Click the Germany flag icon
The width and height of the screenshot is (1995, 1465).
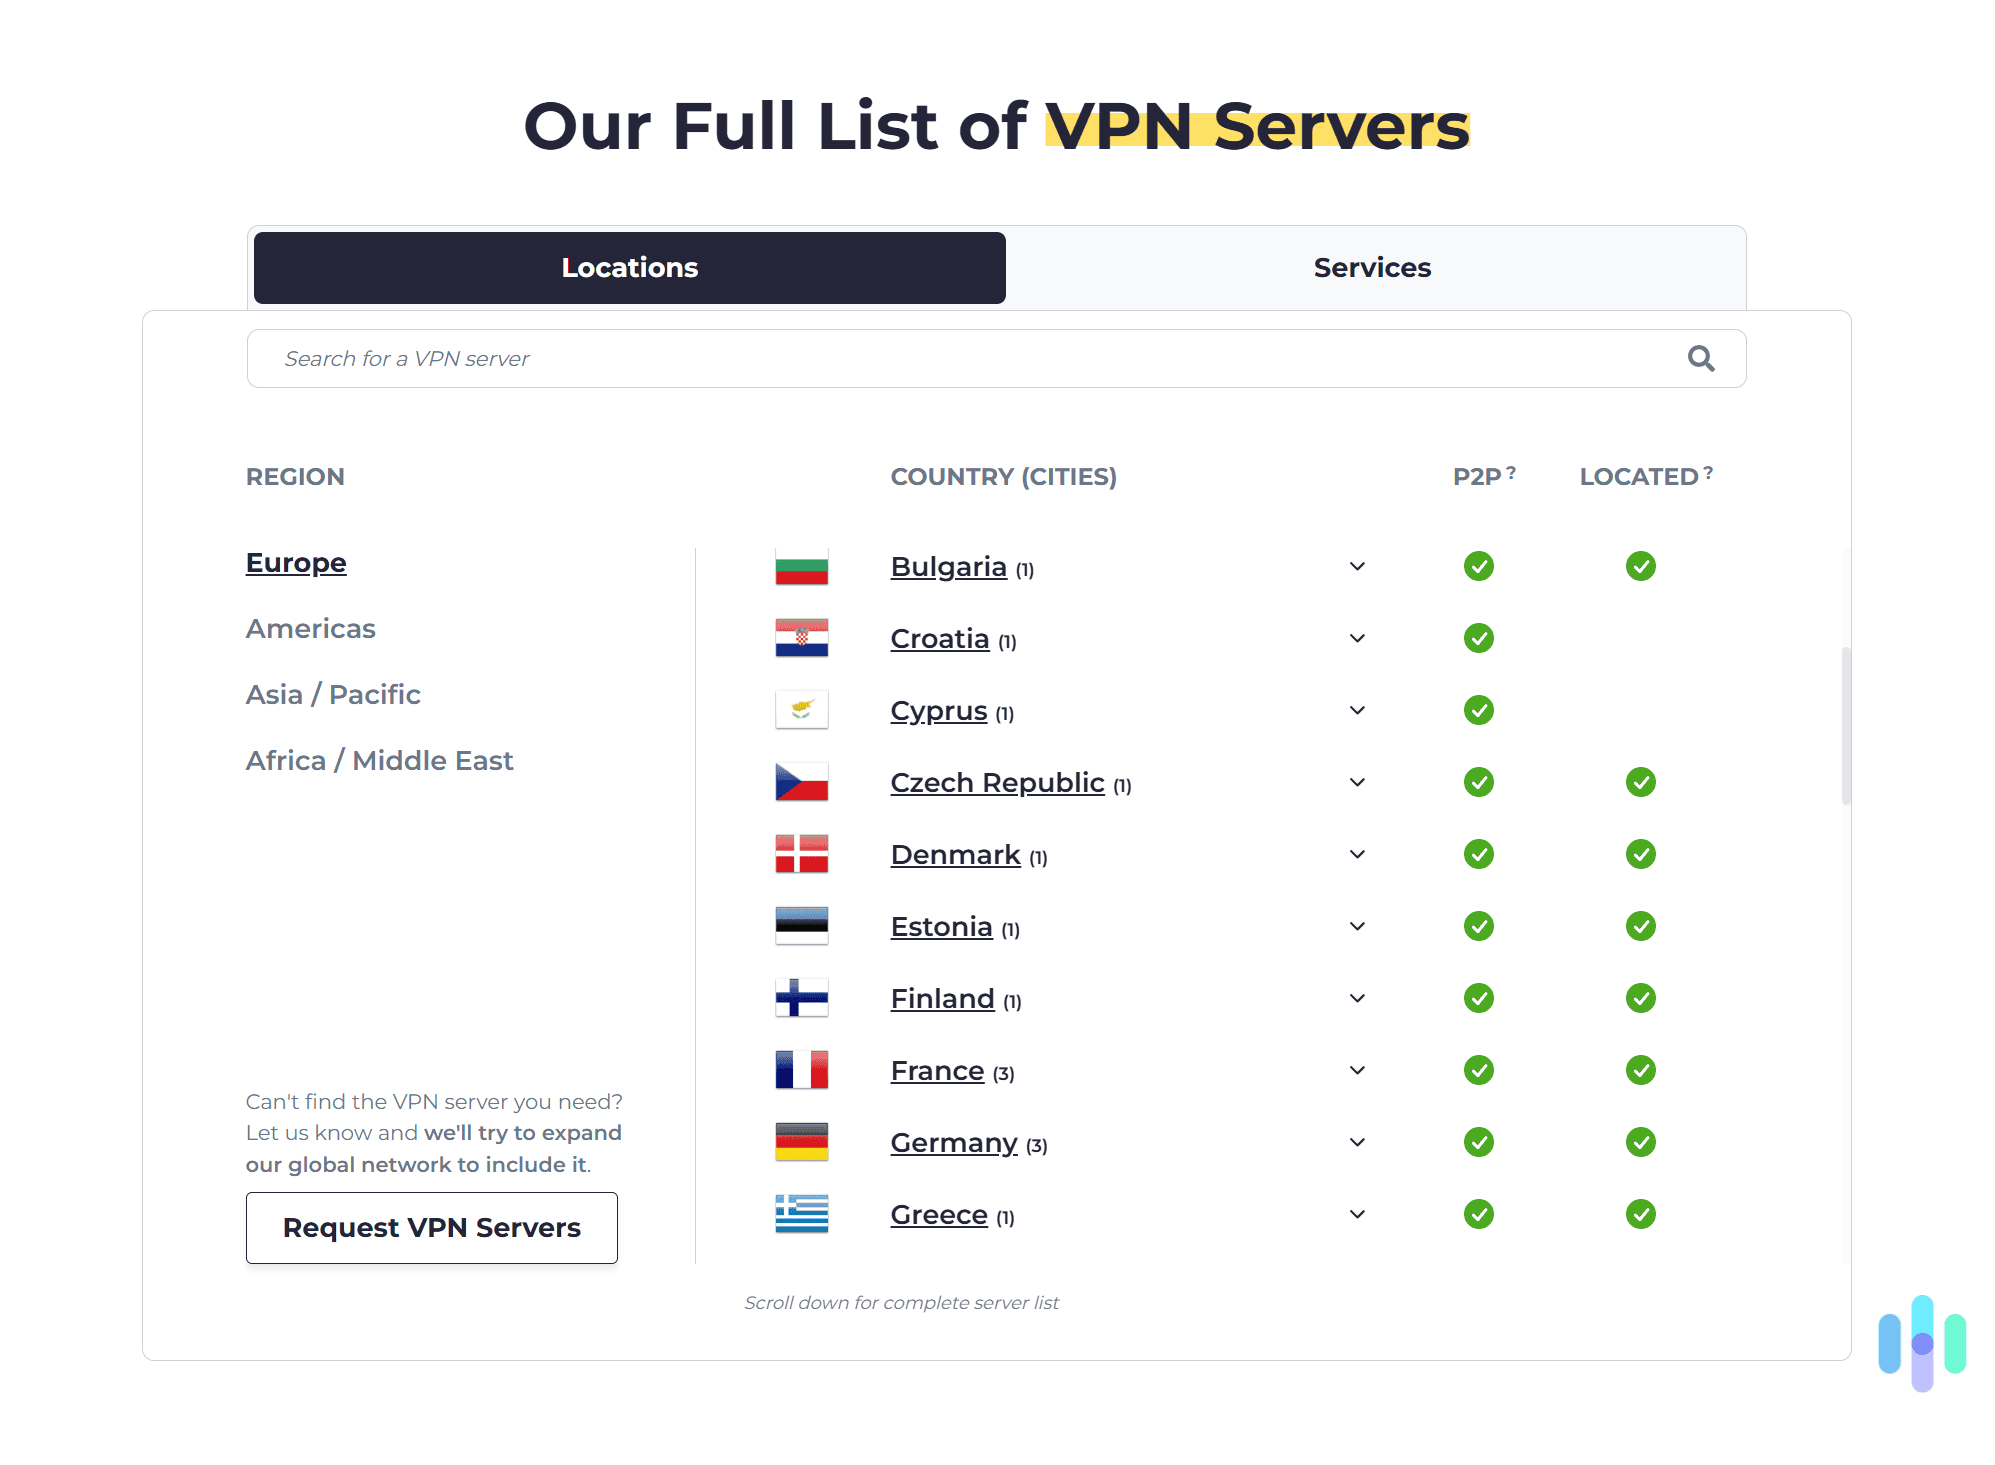click(800, 1141)
